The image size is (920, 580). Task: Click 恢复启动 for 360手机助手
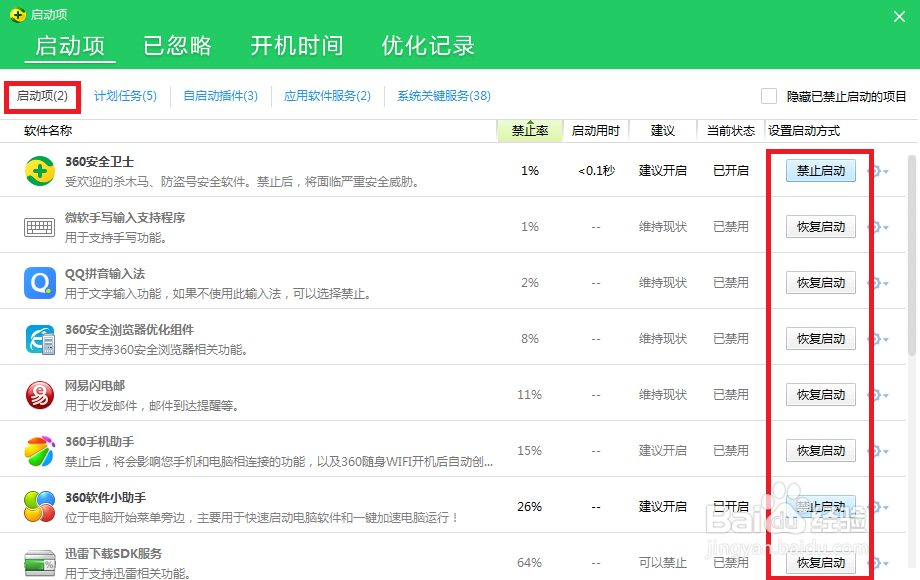[x=821, y=451]
